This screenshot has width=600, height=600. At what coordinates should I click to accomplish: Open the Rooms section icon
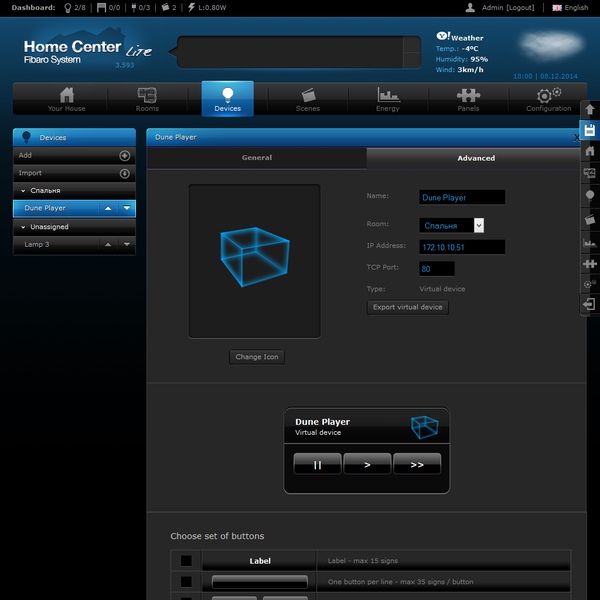click(x=147, y=95)
